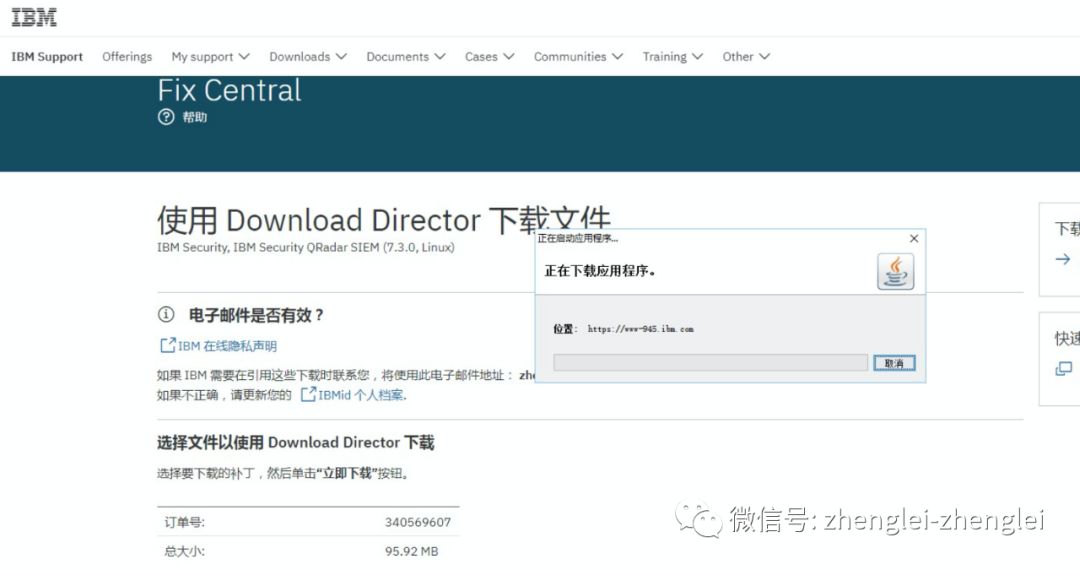
Task: Open the Documents dropdown
Action: coord(406,56)
